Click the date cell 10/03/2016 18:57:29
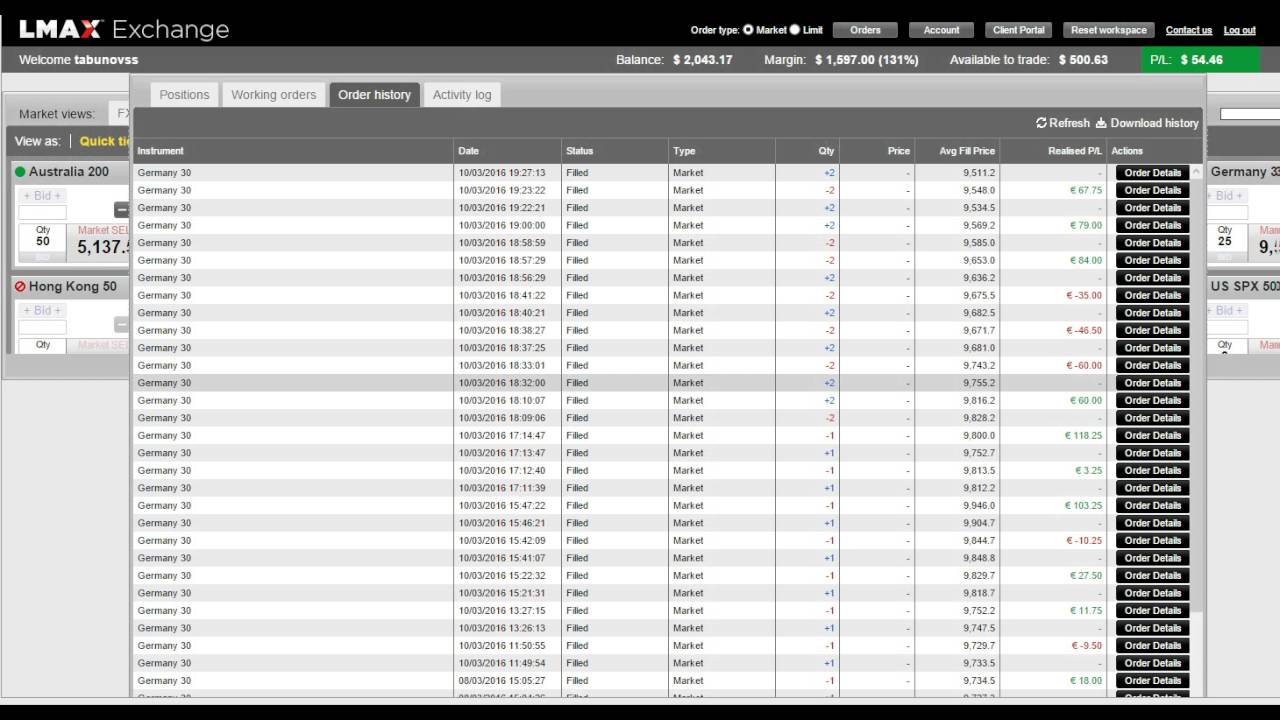The image size is (1280, 720). coord(502,260)
